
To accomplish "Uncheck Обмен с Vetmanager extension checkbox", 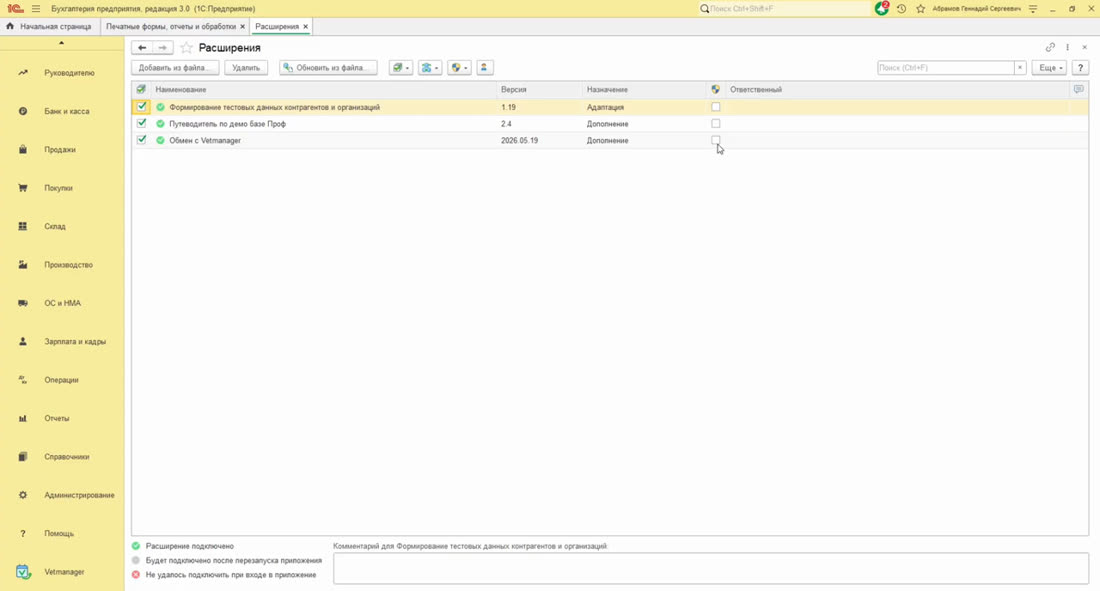I will coord(142,140).
